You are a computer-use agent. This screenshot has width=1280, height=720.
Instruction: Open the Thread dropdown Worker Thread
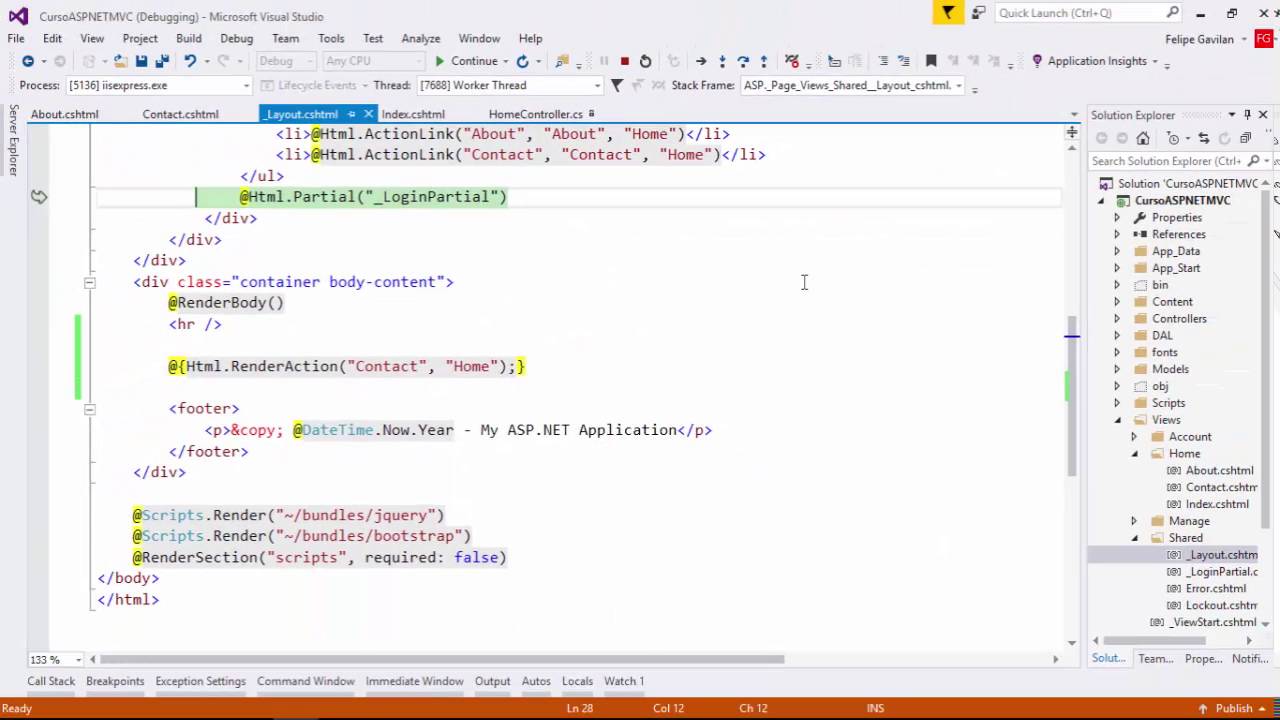pos(597,85)
